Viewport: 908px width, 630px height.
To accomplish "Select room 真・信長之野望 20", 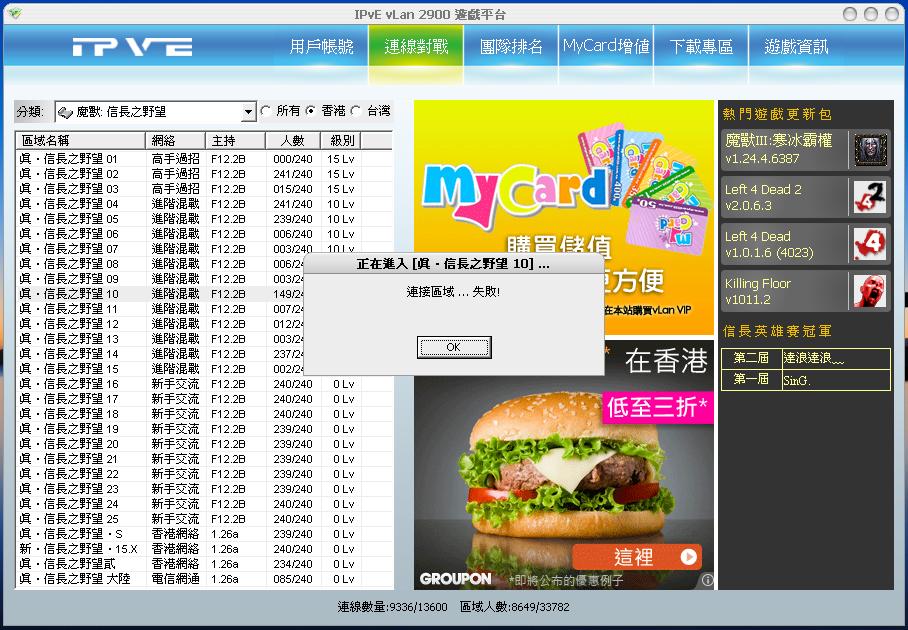I will (x=204, y=444).
